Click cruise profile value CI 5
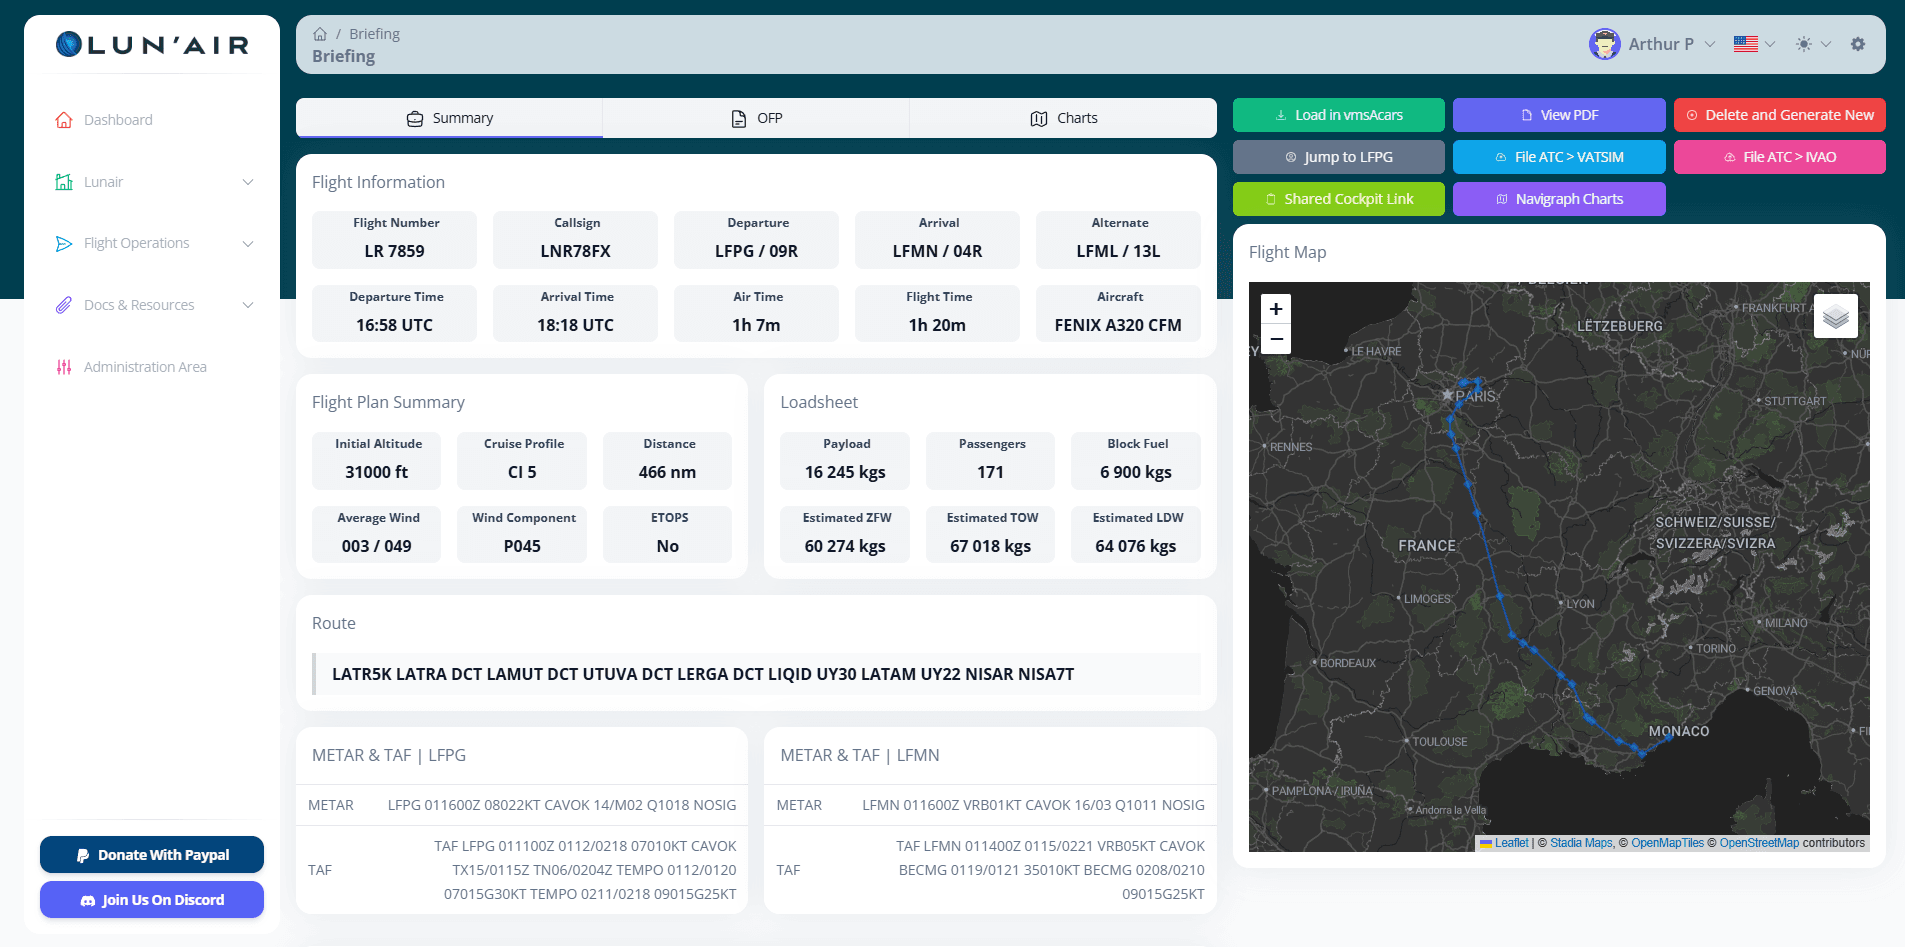 click(x=522, y=472)
